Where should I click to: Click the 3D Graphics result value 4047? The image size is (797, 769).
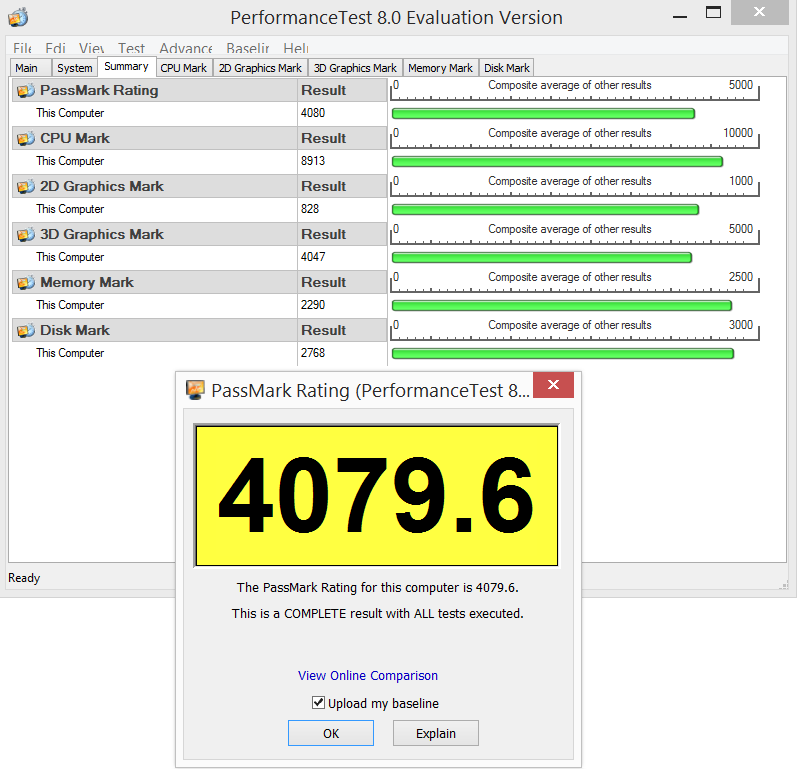(313, 257)
